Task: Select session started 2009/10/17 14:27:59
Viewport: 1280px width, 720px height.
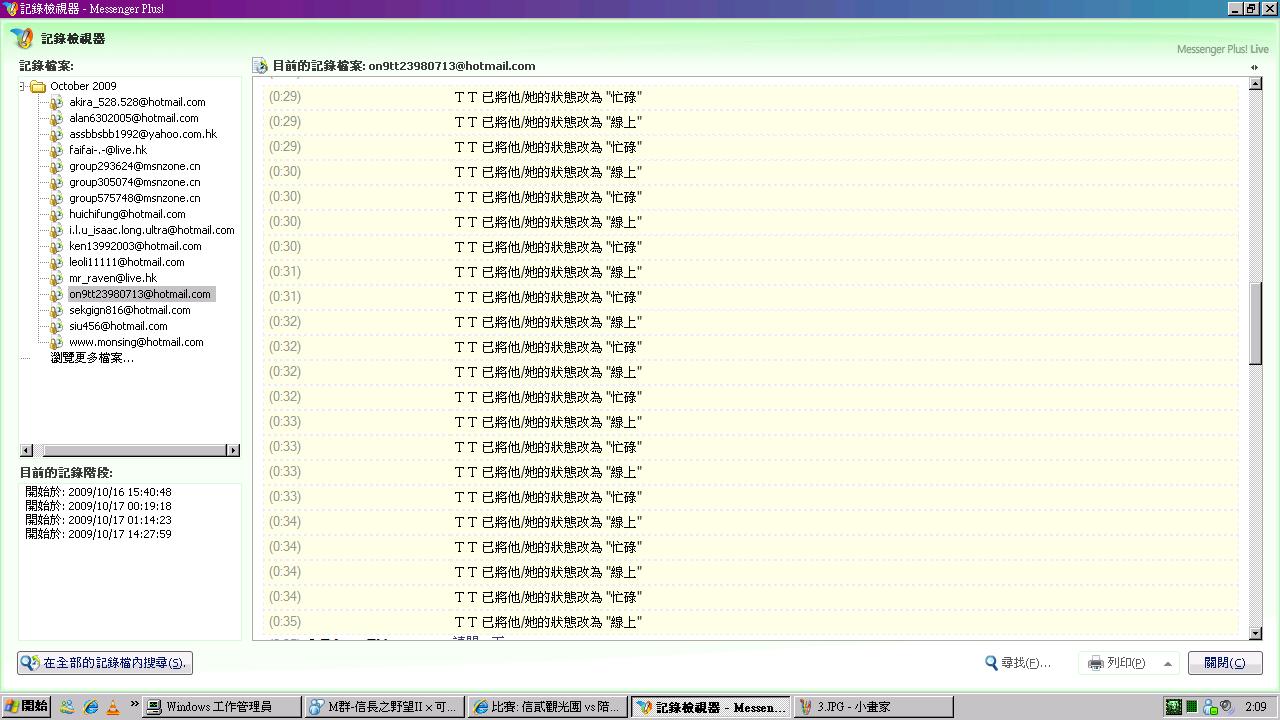Action: [98, 534]
